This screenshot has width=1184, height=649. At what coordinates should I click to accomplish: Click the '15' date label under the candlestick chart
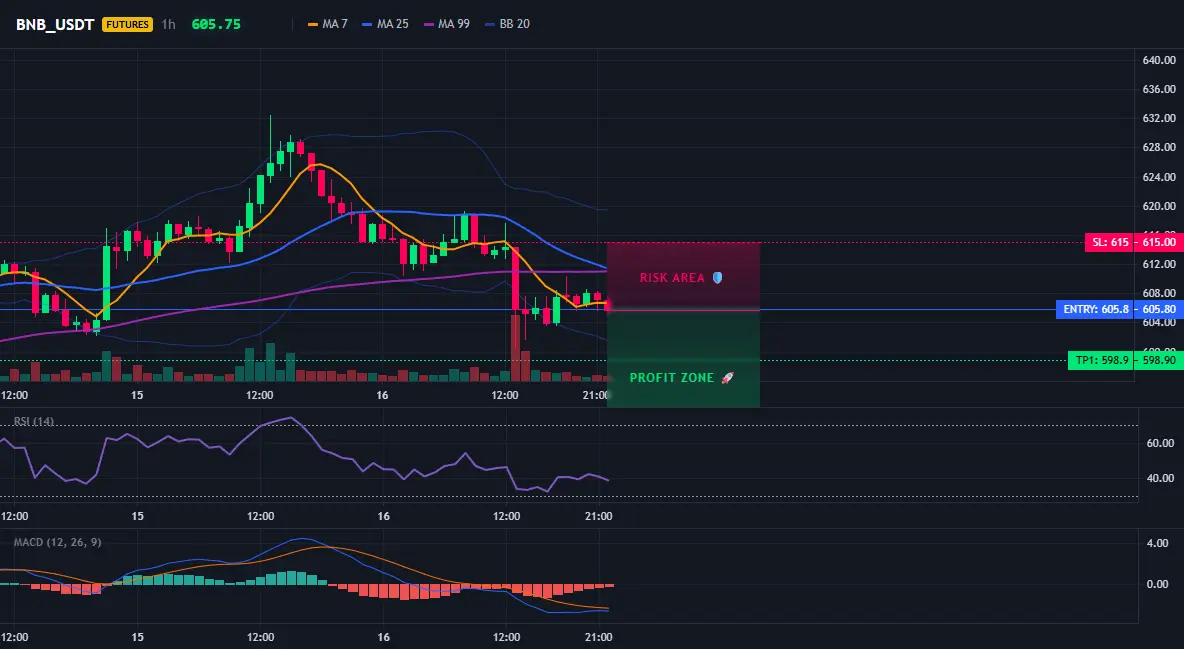(x=137, y=395)
